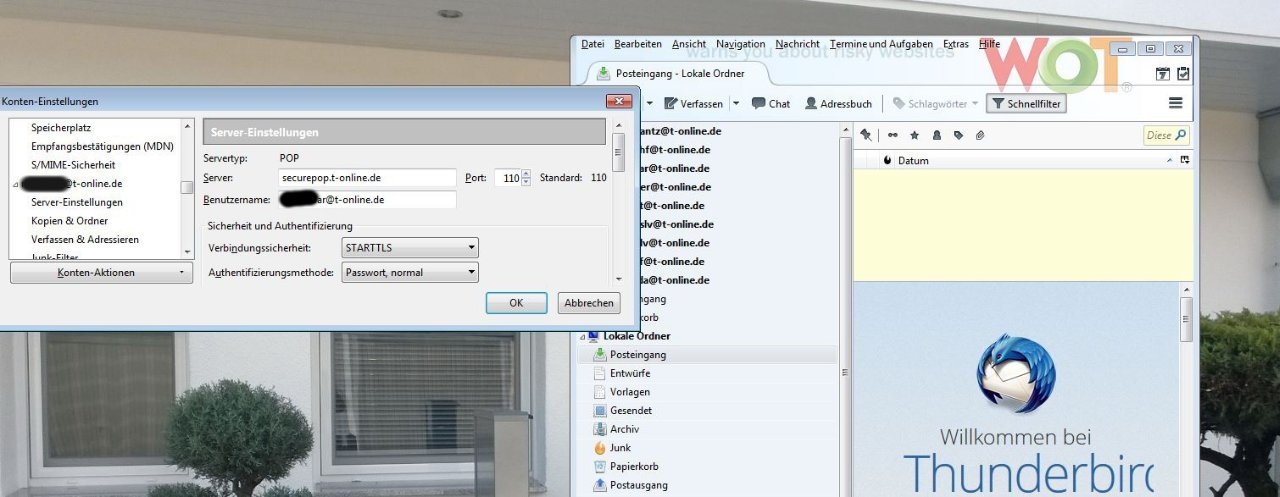The height and width of the screenshot is (497, 1280).
Task: Open the tasks tab icon in tab bar
Action: point(1183,74)
